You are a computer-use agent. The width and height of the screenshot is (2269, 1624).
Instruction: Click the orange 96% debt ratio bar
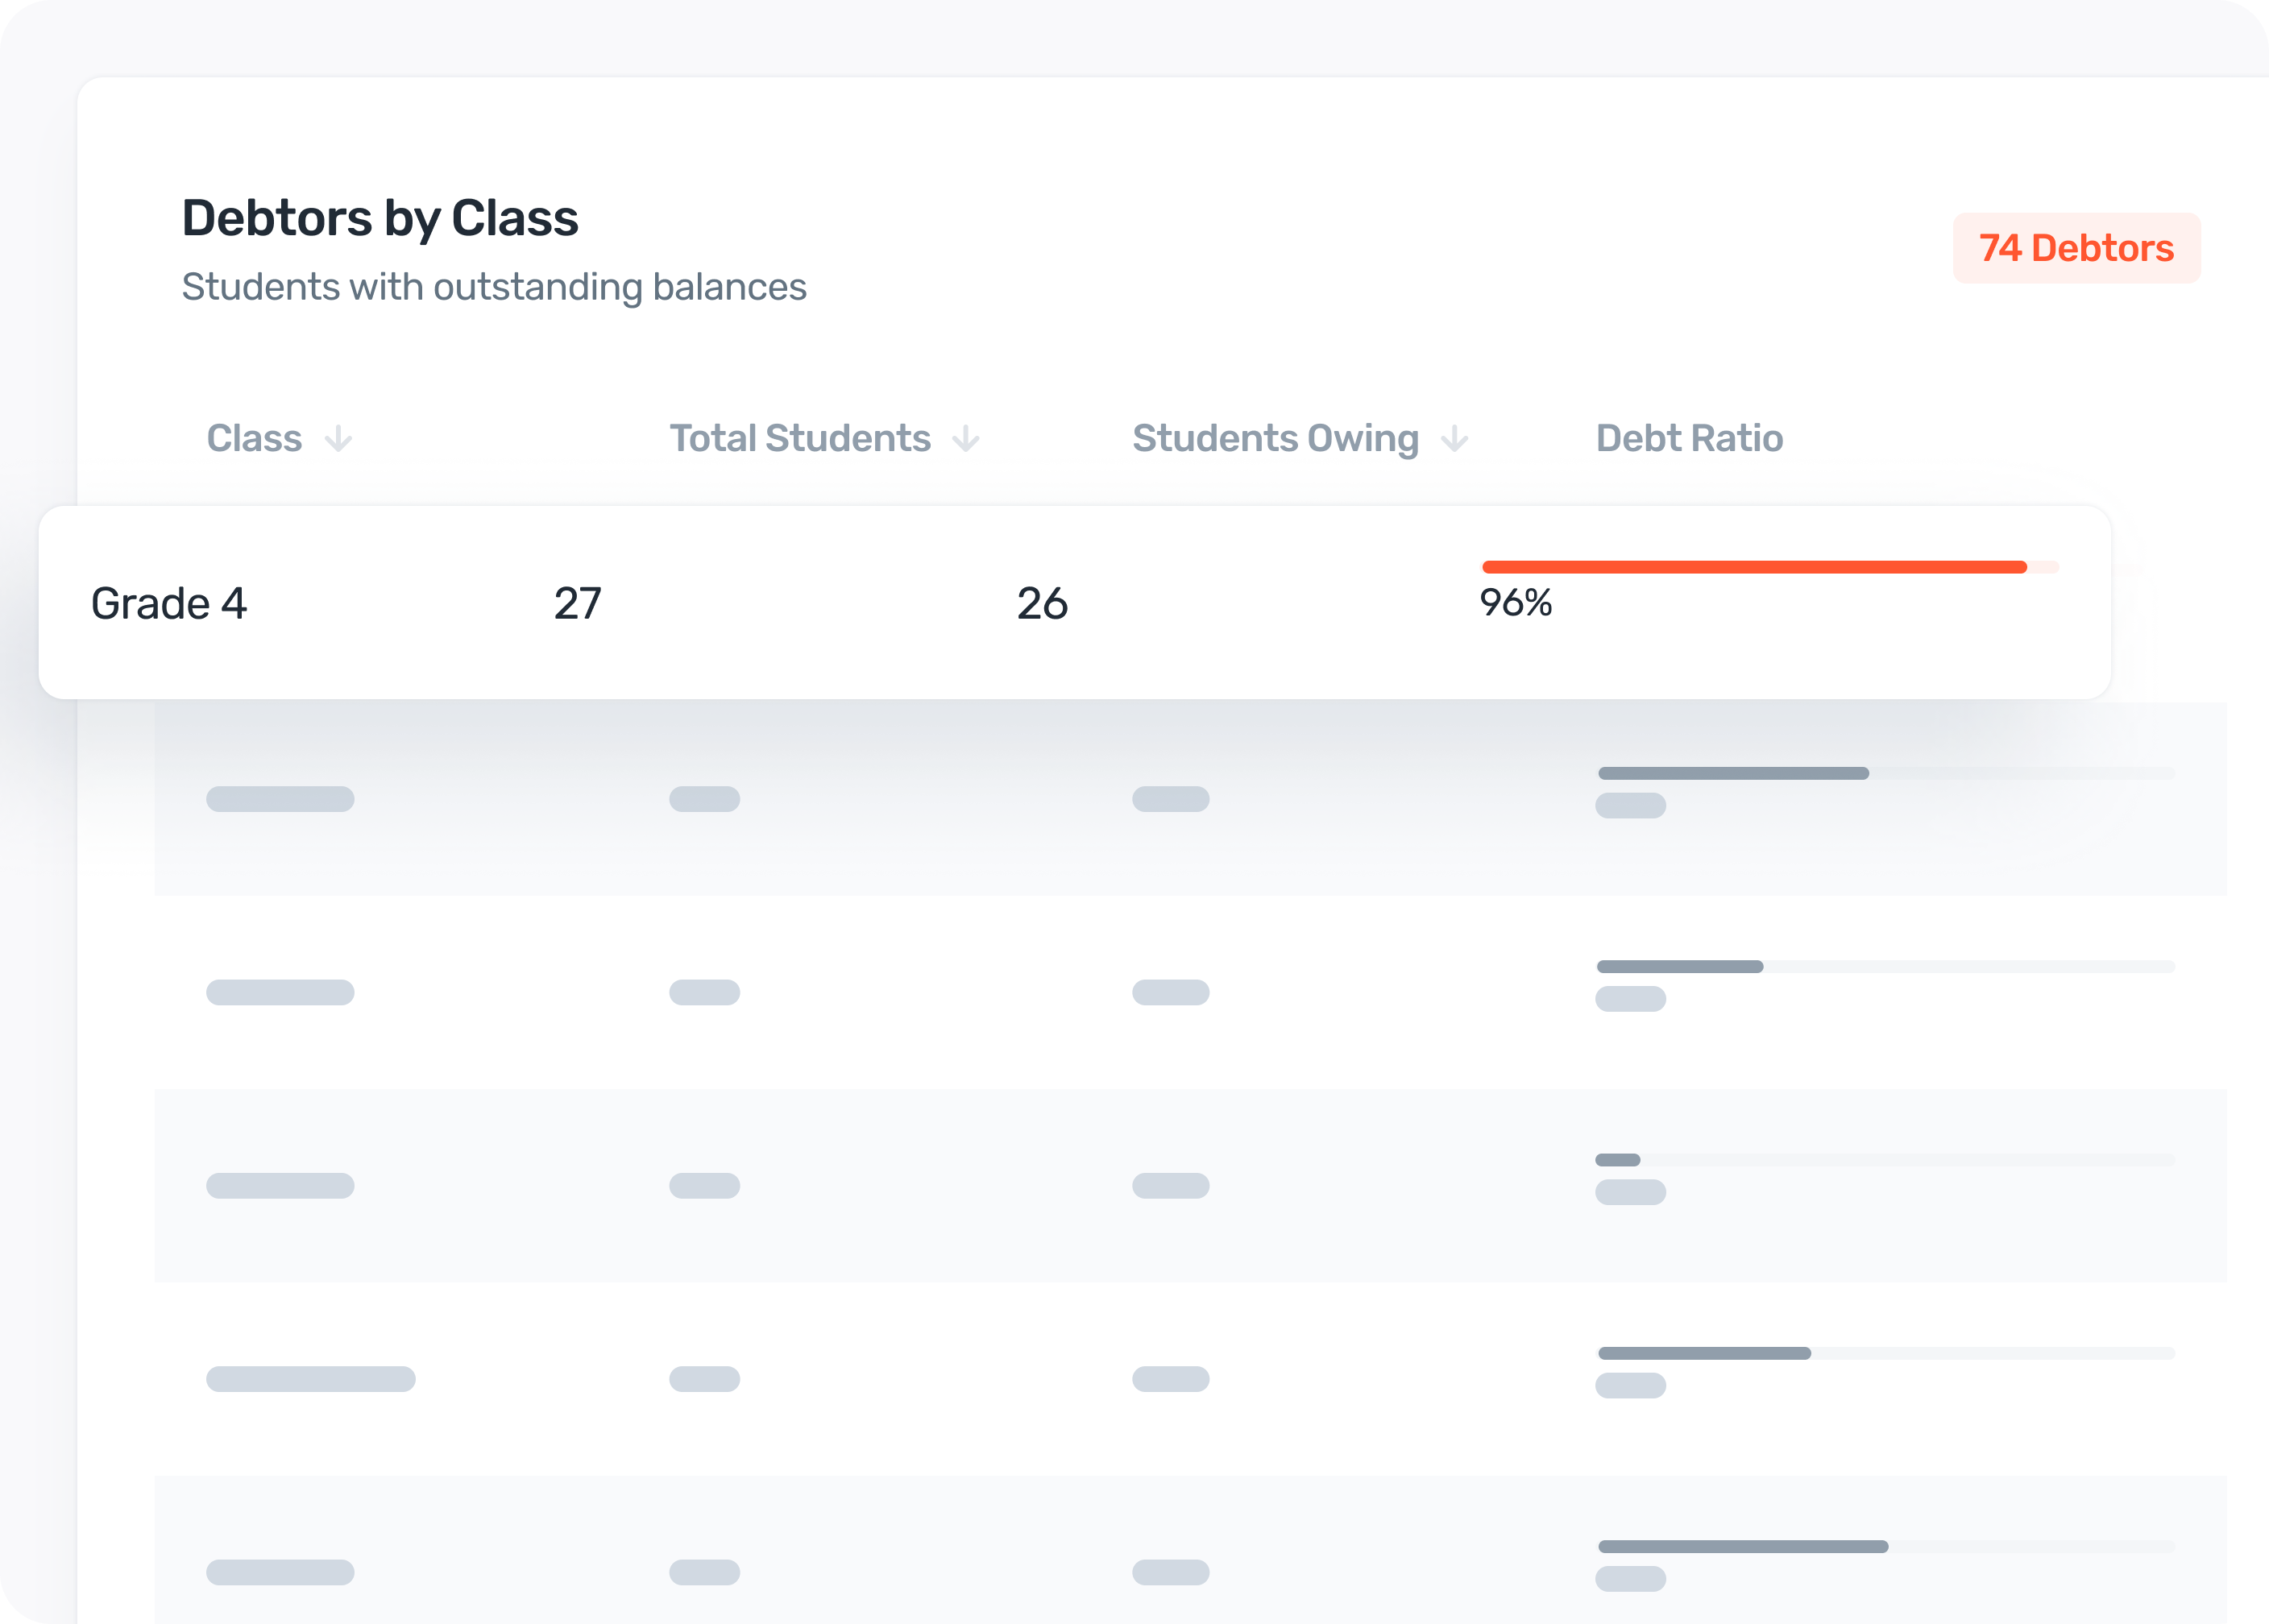(x=1754, y=567)
